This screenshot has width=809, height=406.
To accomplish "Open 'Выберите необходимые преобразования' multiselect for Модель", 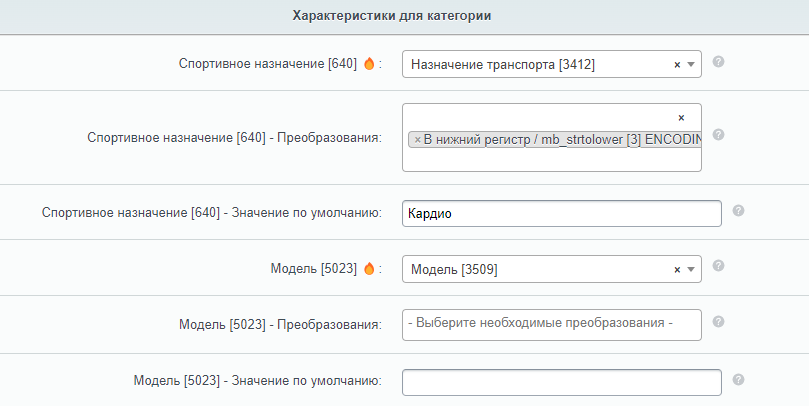I will coord(552,325).
